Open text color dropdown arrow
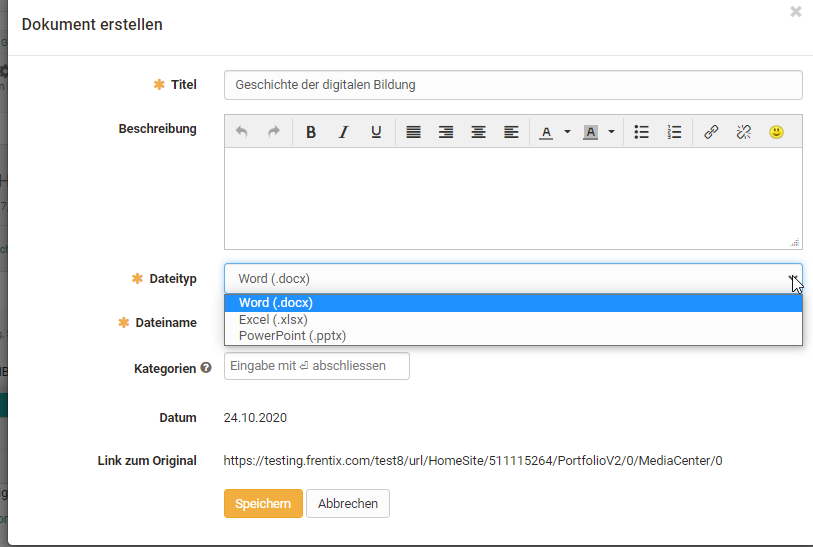The image size is (813, 547). [x=567, y=132]
